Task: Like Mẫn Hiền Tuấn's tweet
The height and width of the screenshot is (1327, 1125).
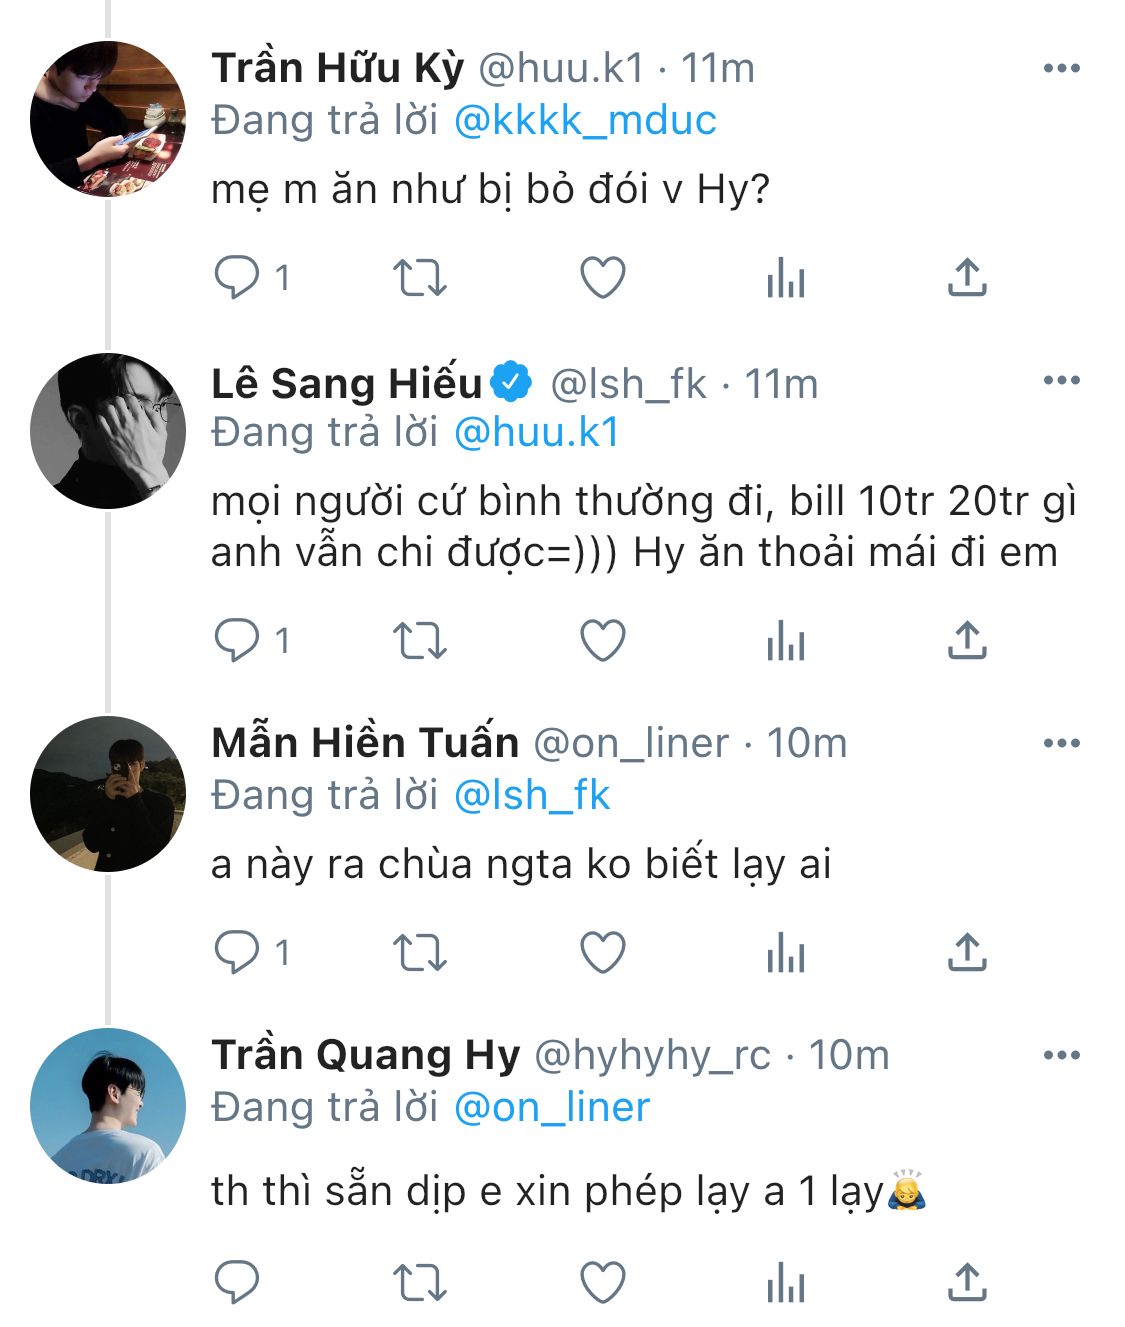Action: [x=603, y=952]
